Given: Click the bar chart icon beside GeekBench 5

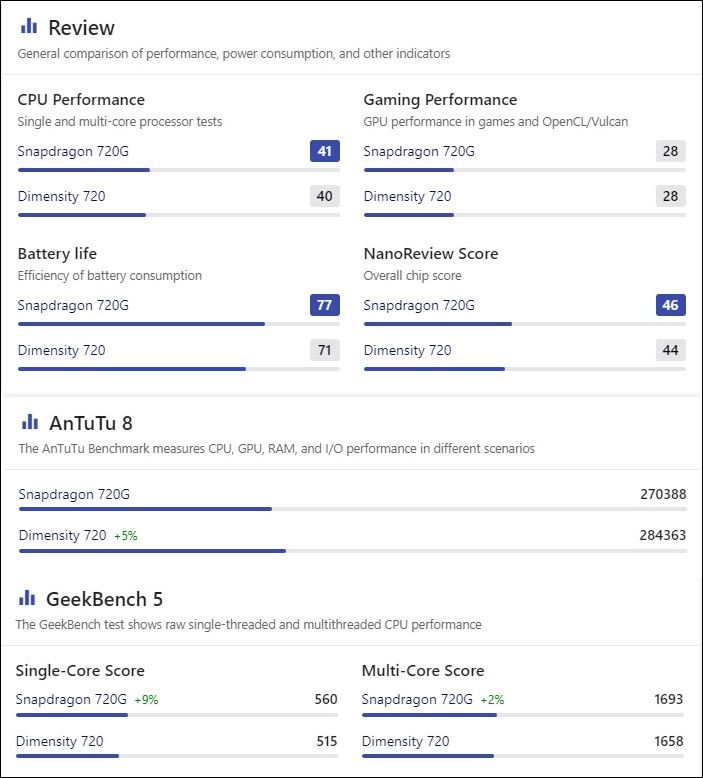Looking at the screenshot, I should click(27, 597).
